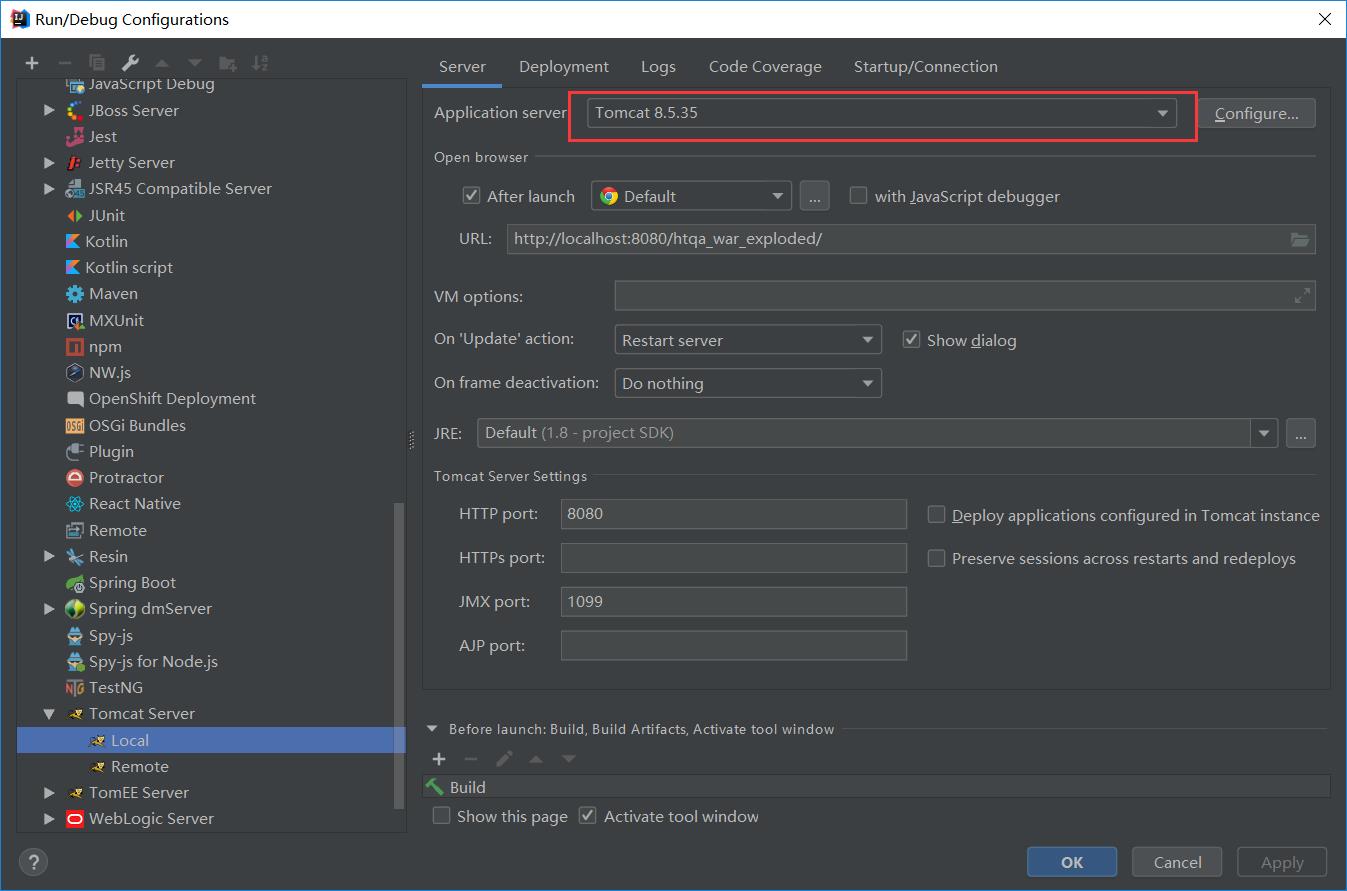Click the Add New Configuration plus icon

click(32, 63)
